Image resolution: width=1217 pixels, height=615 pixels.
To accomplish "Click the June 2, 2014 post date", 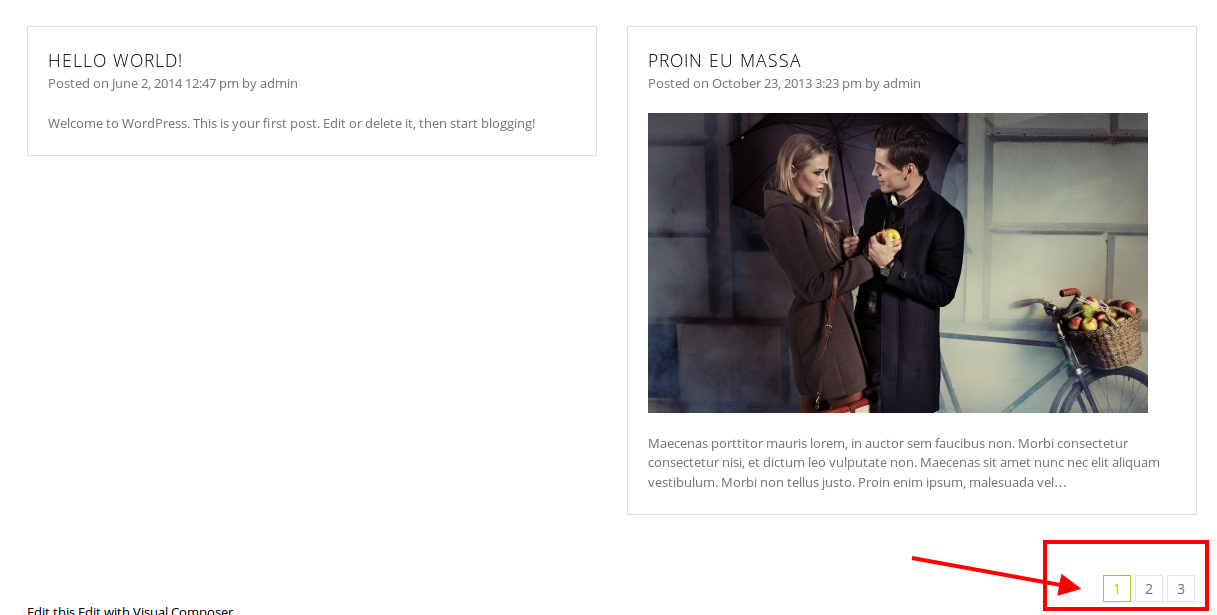I will (x=175, y=84).
